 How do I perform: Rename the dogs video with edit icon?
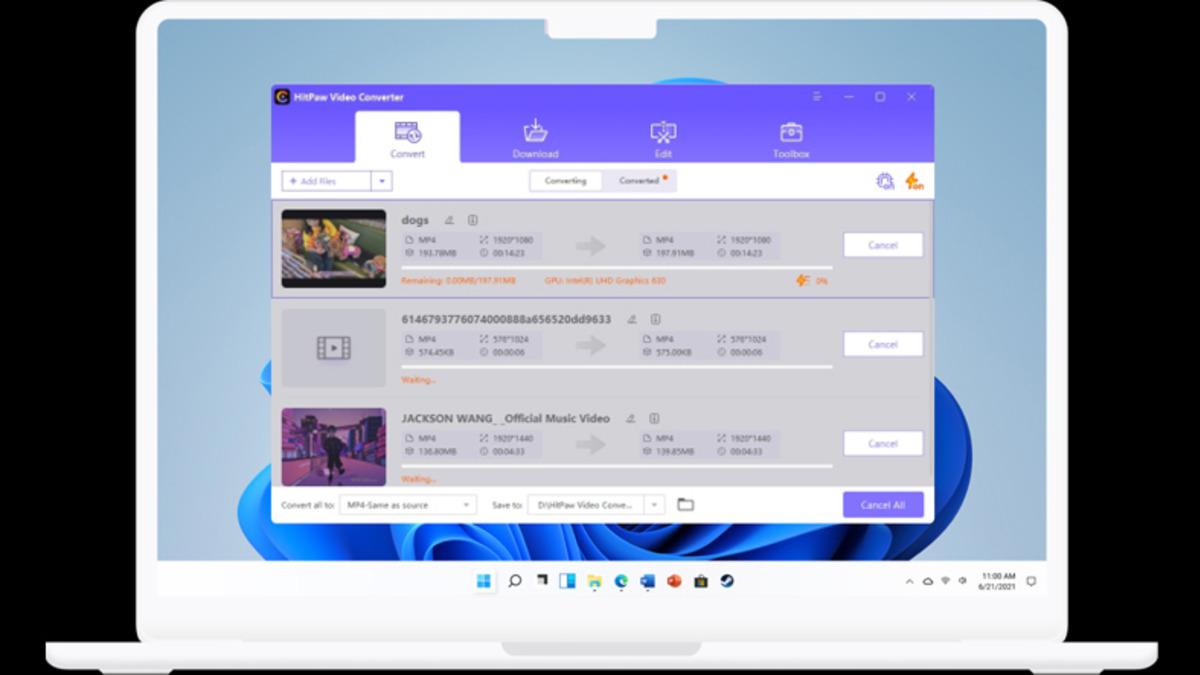(449, 220)
